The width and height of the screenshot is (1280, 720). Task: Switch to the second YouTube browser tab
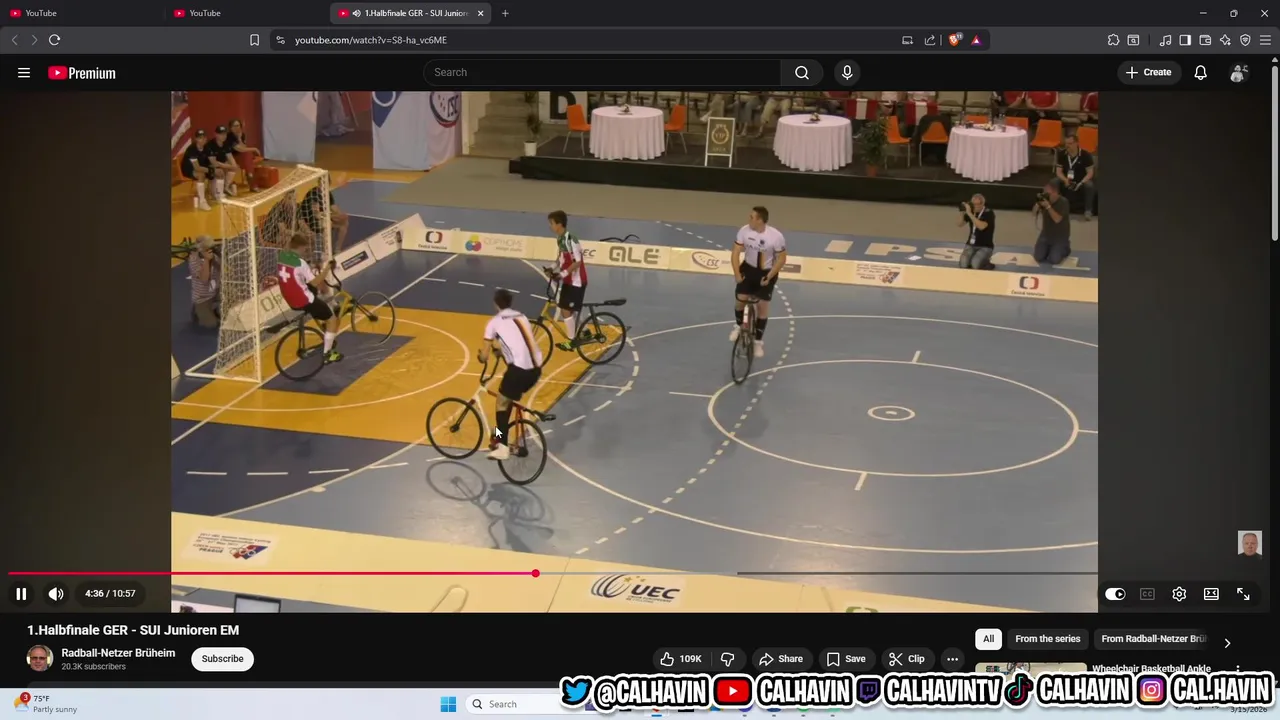pos(246,13)
